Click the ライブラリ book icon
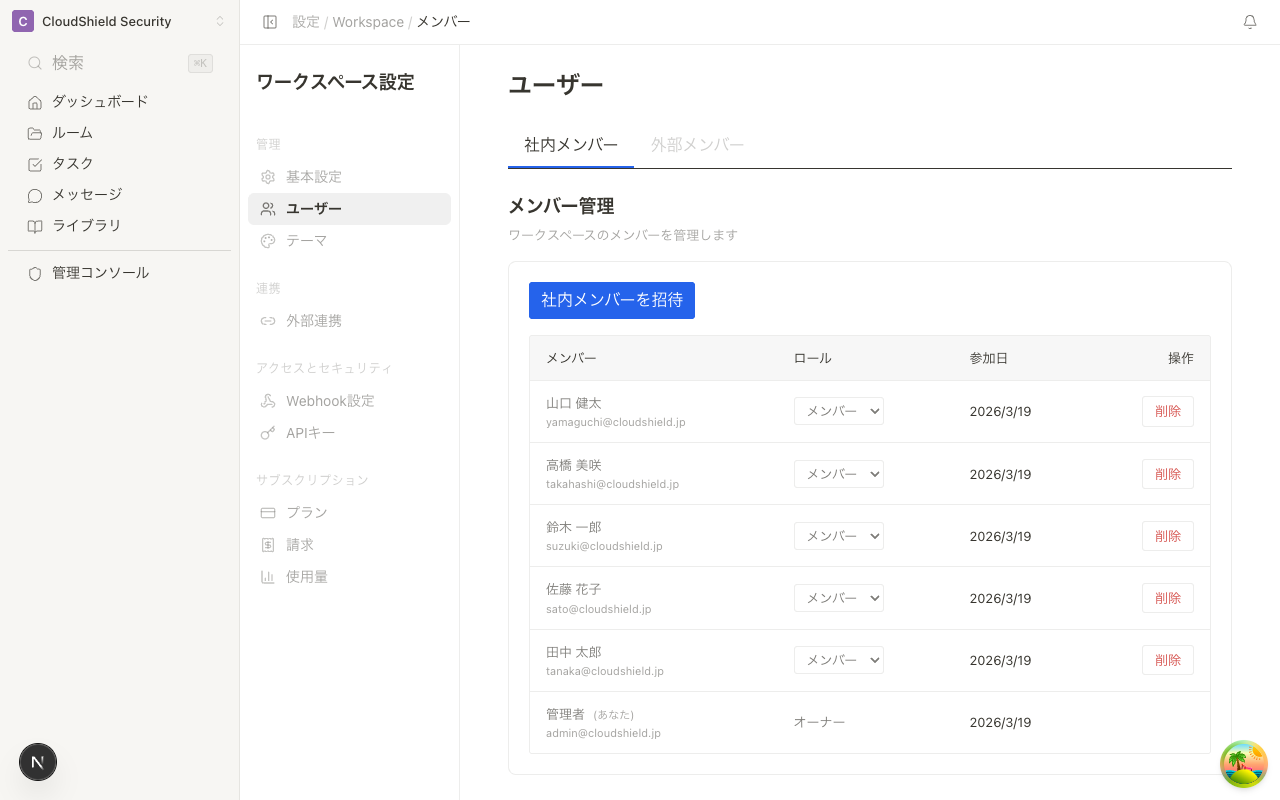Viewport: 1280px width, 800px height. (x=35, y=226)
